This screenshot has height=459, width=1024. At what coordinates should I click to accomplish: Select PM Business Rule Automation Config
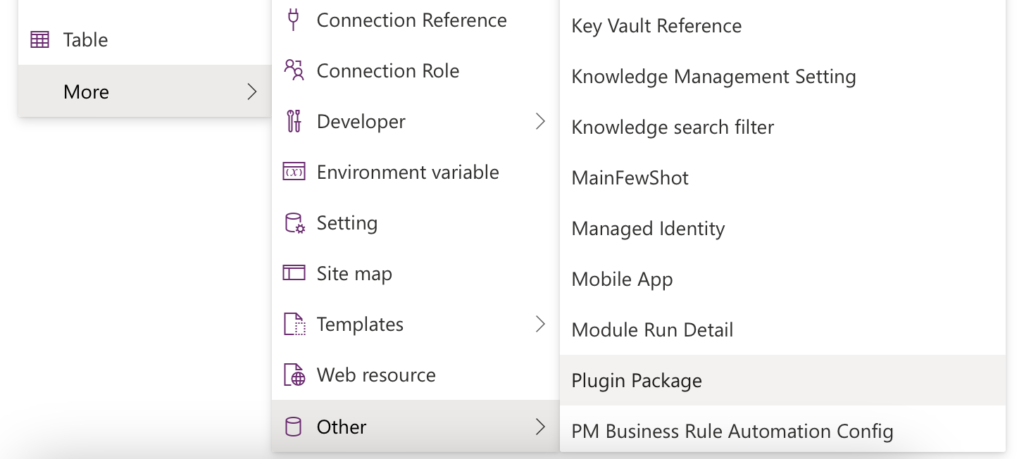pyautogui.click(x=782, y=431)
